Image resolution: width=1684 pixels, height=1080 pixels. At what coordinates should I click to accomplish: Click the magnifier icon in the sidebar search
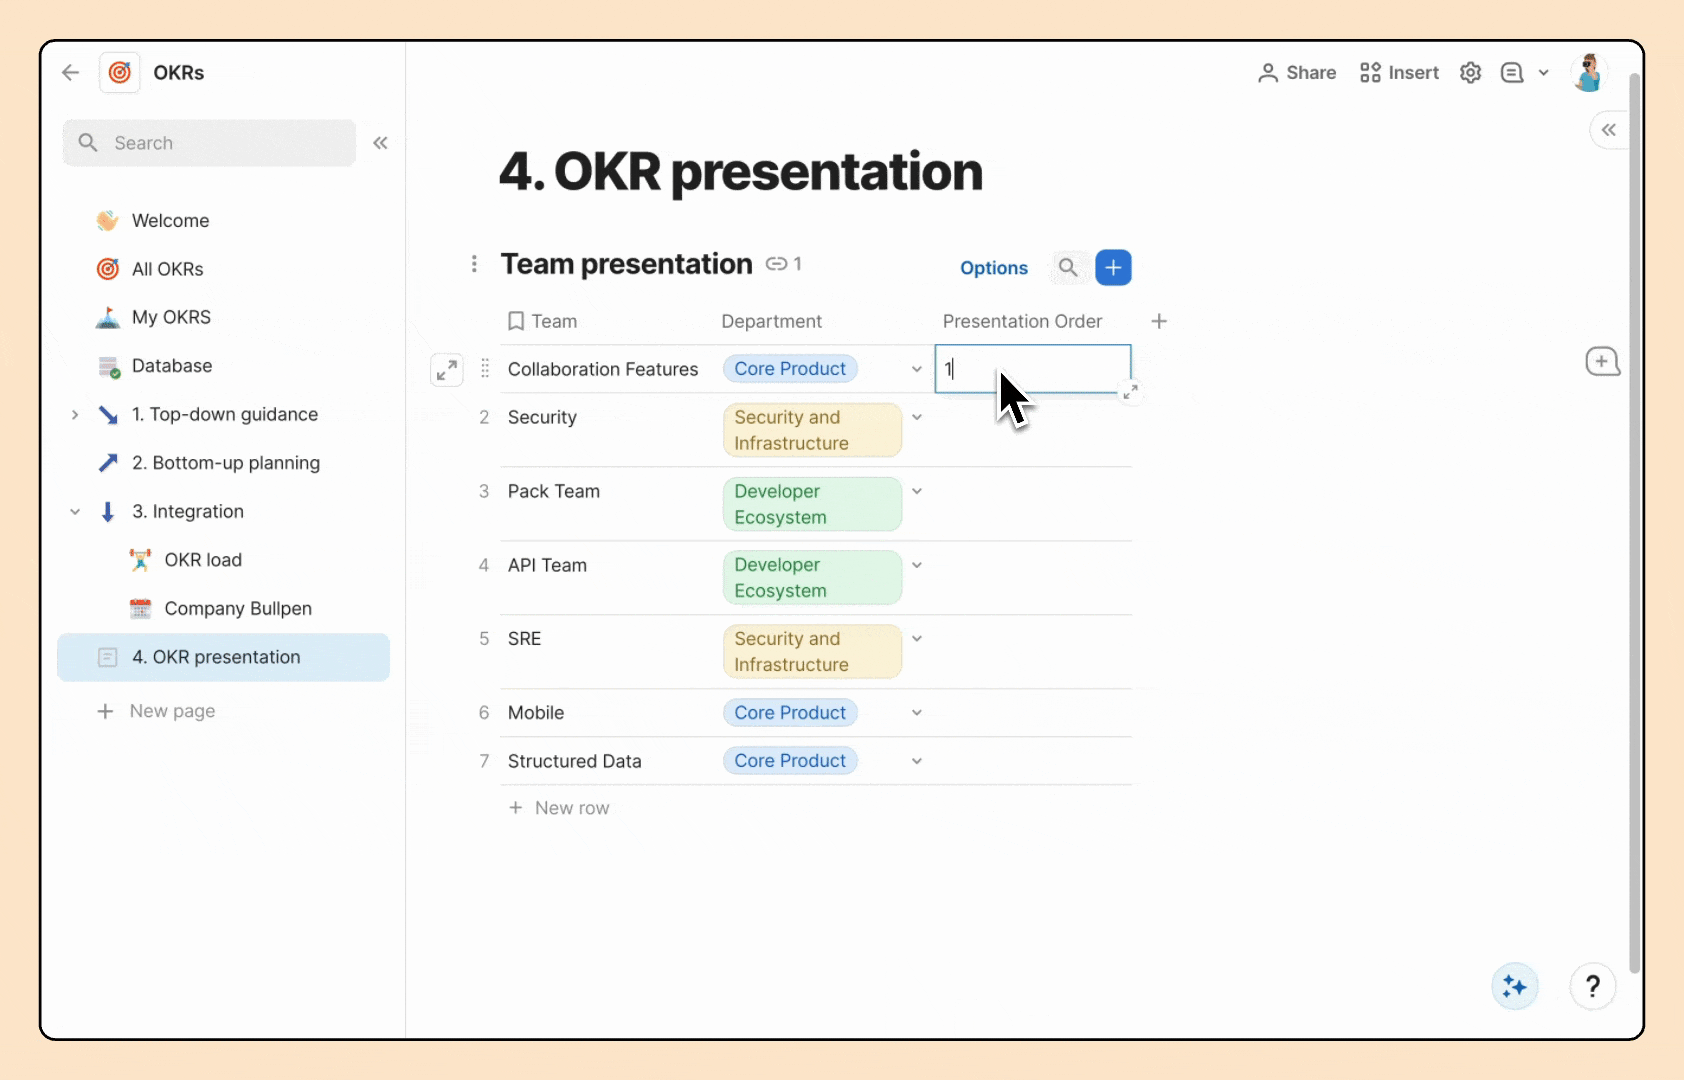pyautogui.click(x=88, y=143)
